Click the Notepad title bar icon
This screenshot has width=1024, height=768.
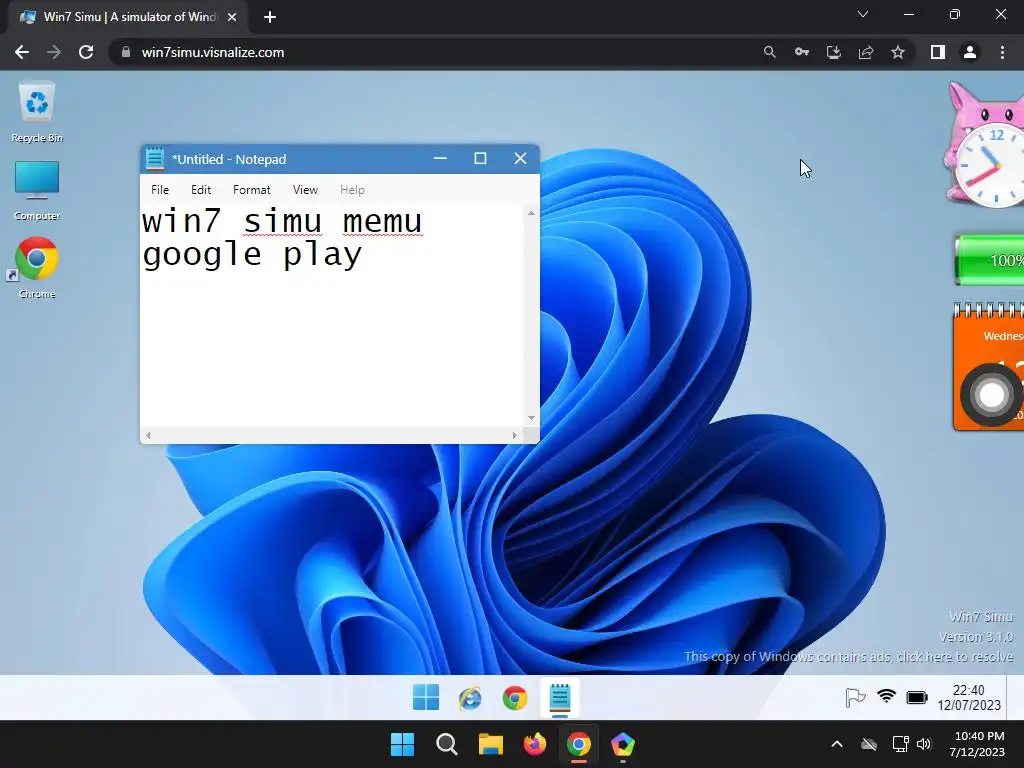(x=155, y=159)
